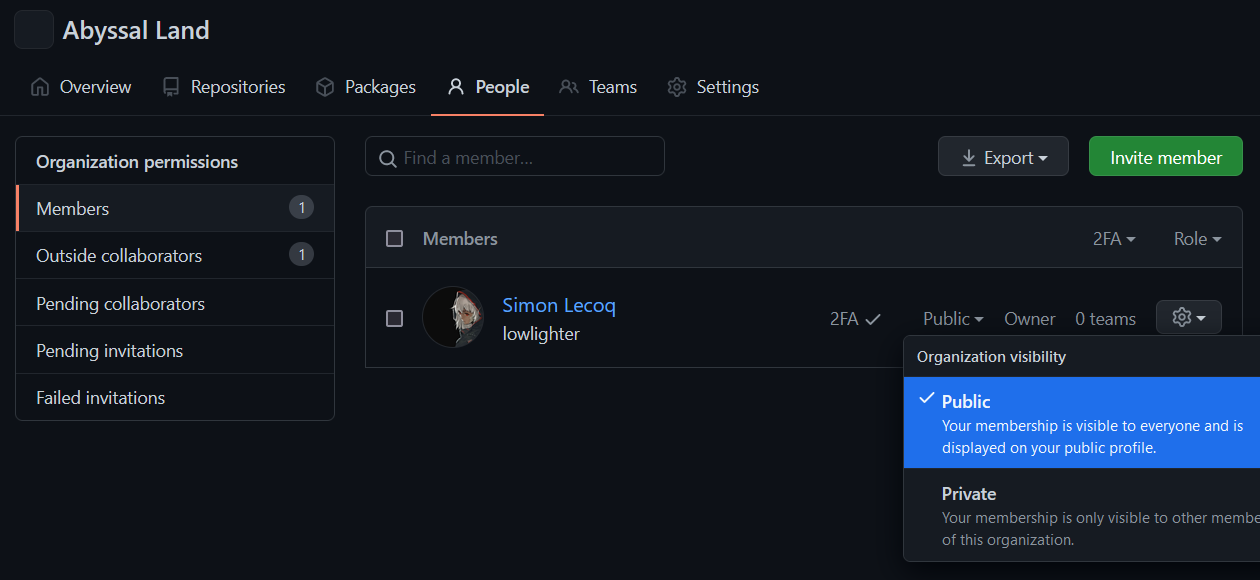Viewport: 1260px width, 580px height.
Task: Switch to the People tab
Action: (x=488, y=87)
